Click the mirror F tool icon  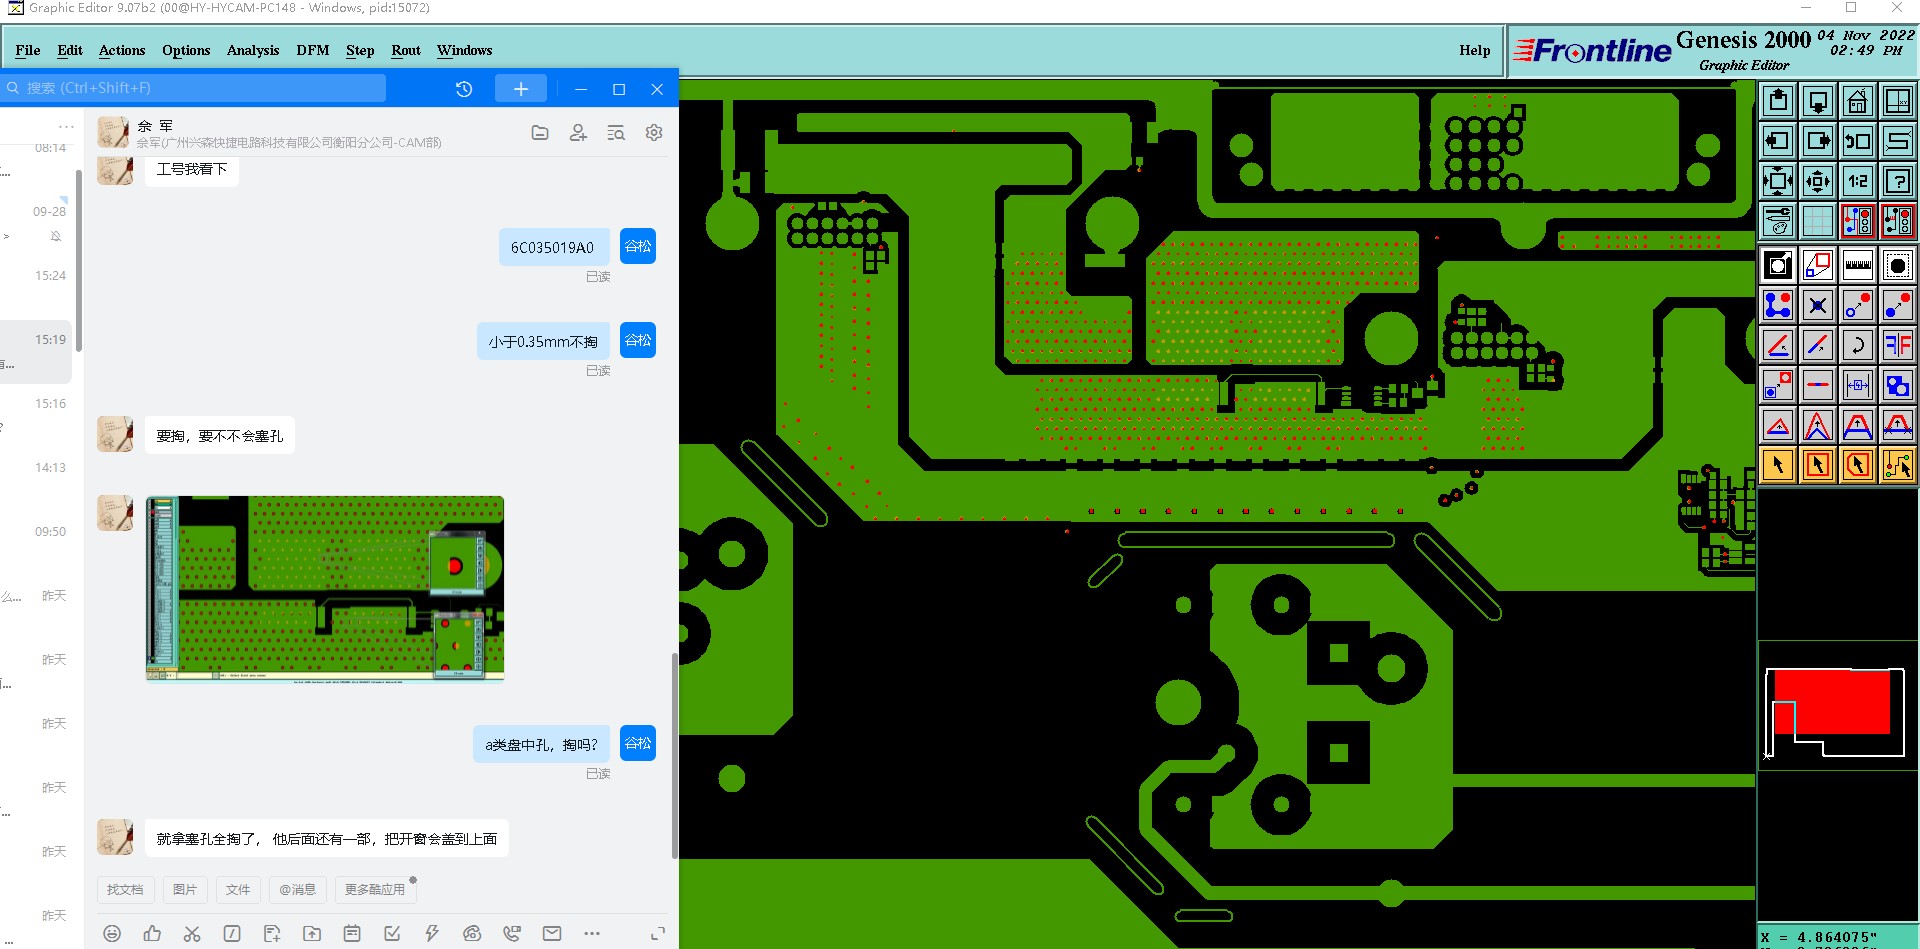point(1898,345)
